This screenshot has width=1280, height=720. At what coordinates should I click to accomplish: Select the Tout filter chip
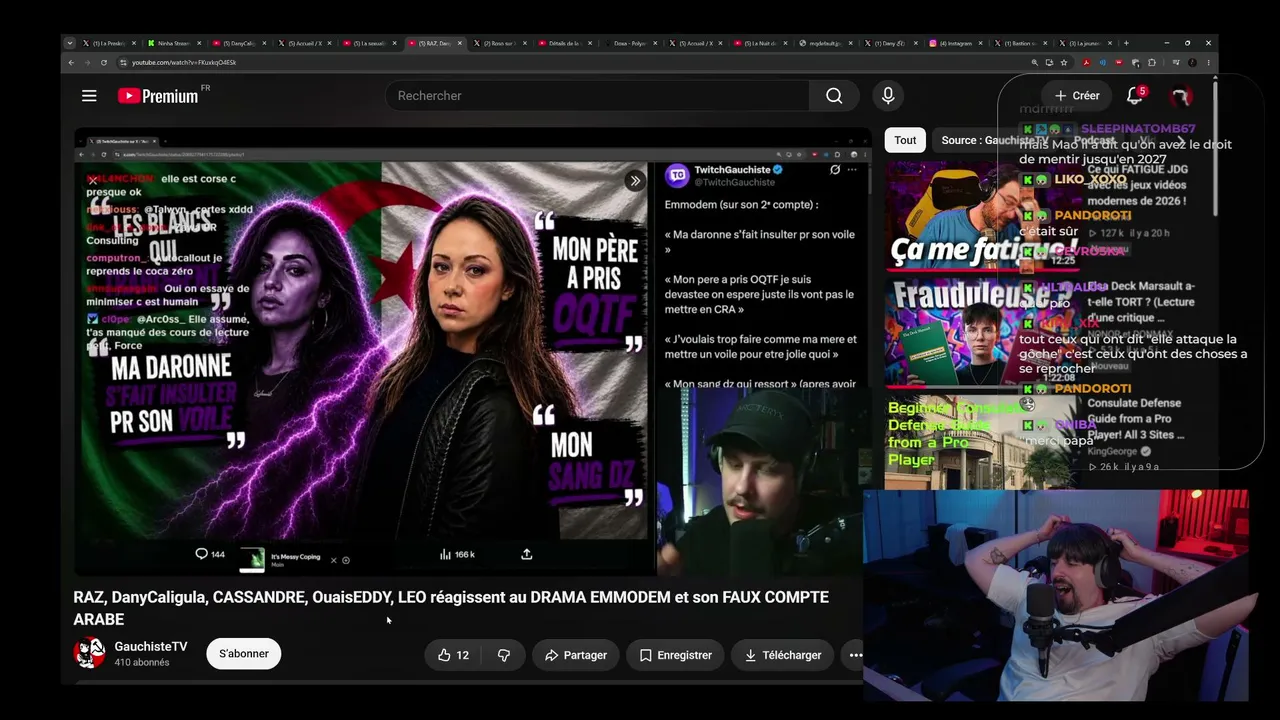point(905,140)
